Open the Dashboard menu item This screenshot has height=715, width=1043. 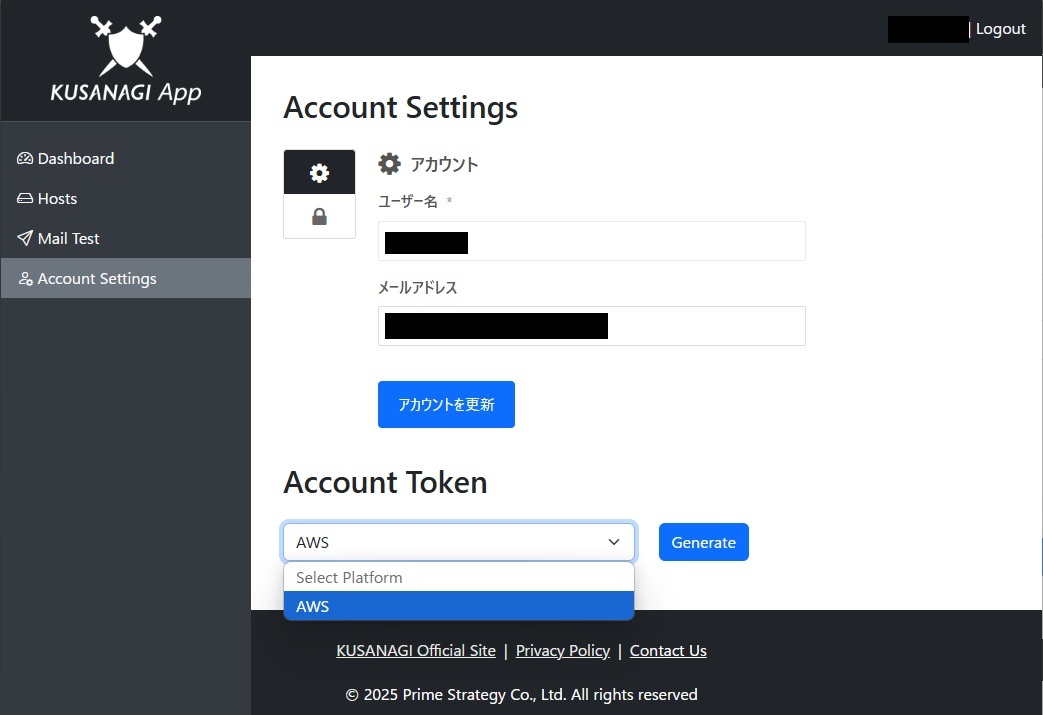tap(76, 159)
